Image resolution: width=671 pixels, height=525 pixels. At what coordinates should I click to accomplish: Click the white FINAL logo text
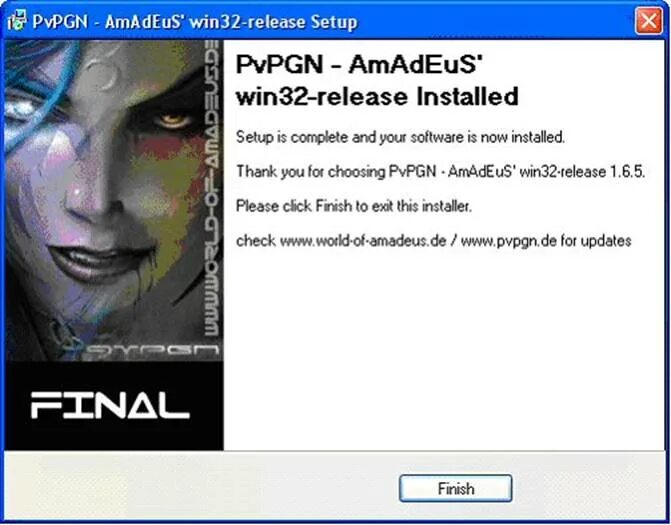pos(110,406)
